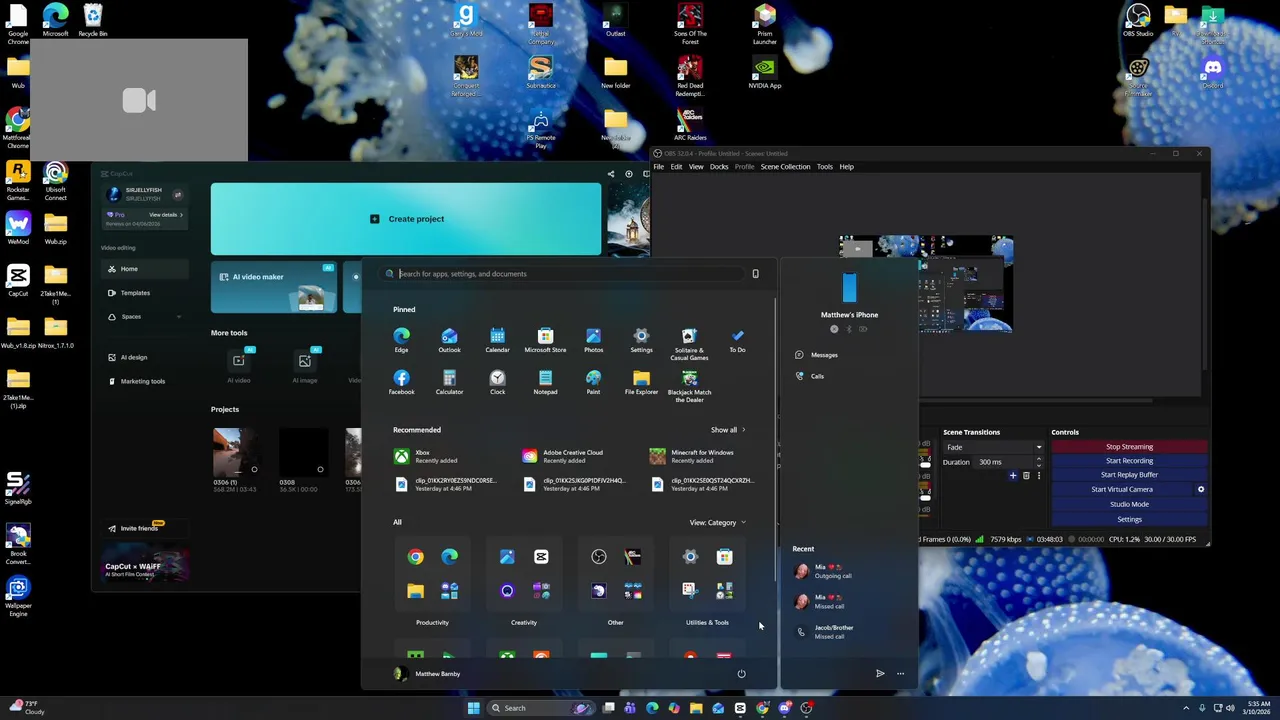Open the File menu in OBS
This screenshot has width=1280, height=720.
point(659,167)
